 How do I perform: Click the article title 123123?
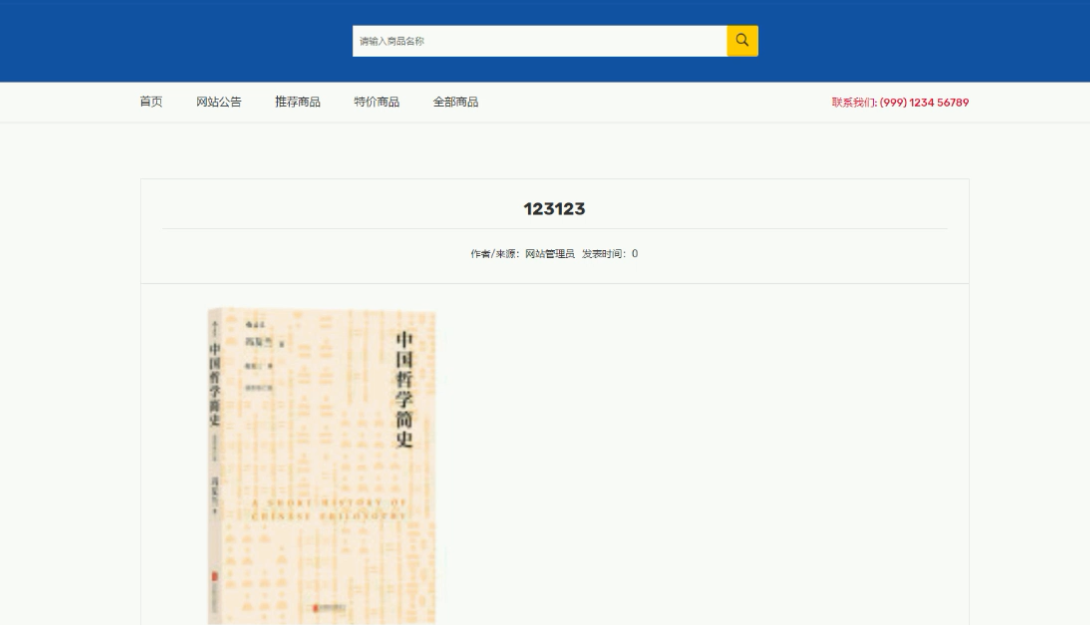click(554, 209)
